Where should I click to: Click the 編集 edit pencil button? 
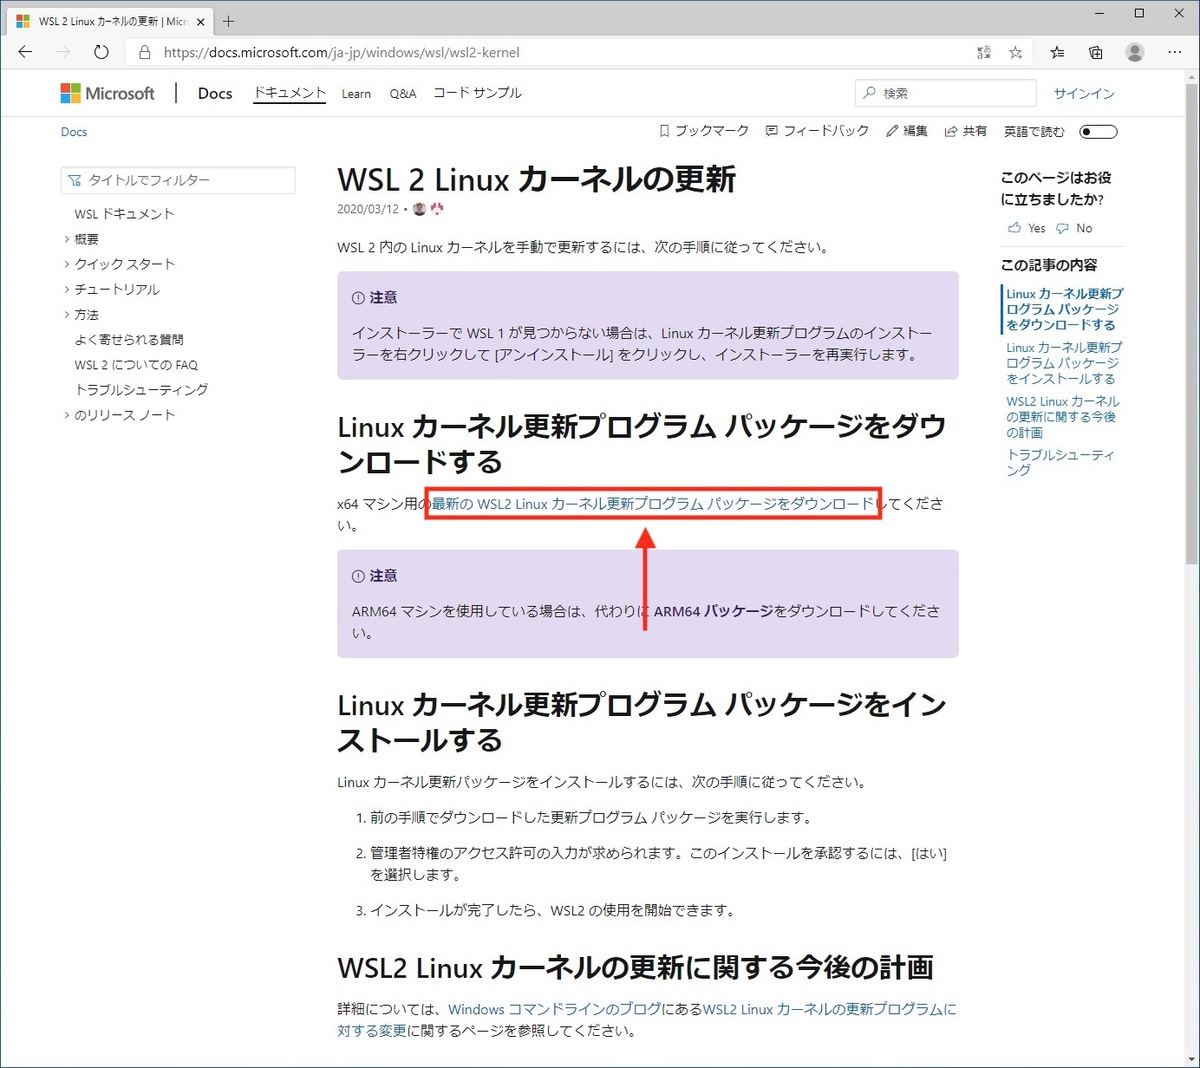coord(907,131)
